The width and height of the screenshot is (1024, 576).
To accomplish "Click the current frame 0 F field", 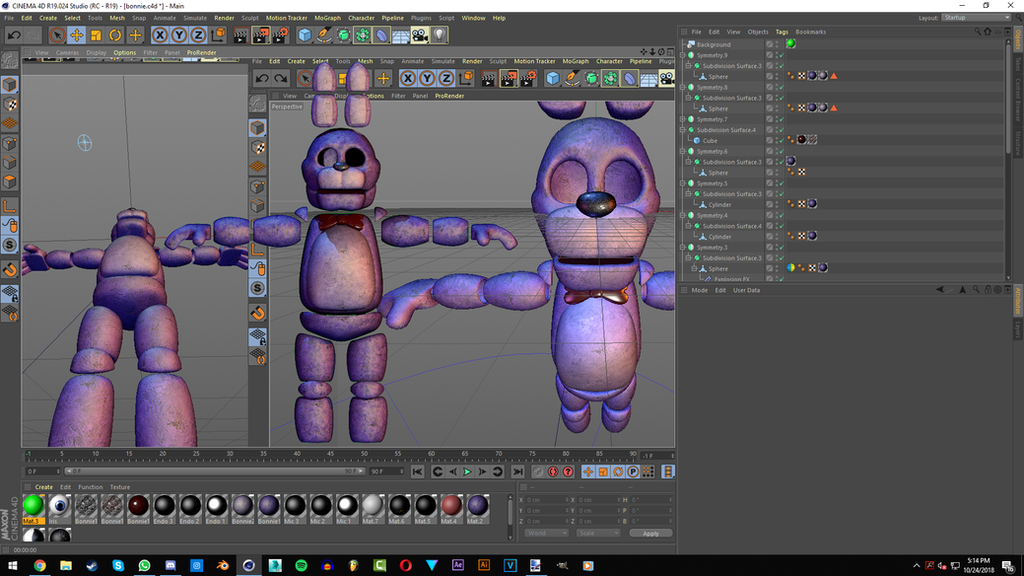I will click(x=42, y=472).
